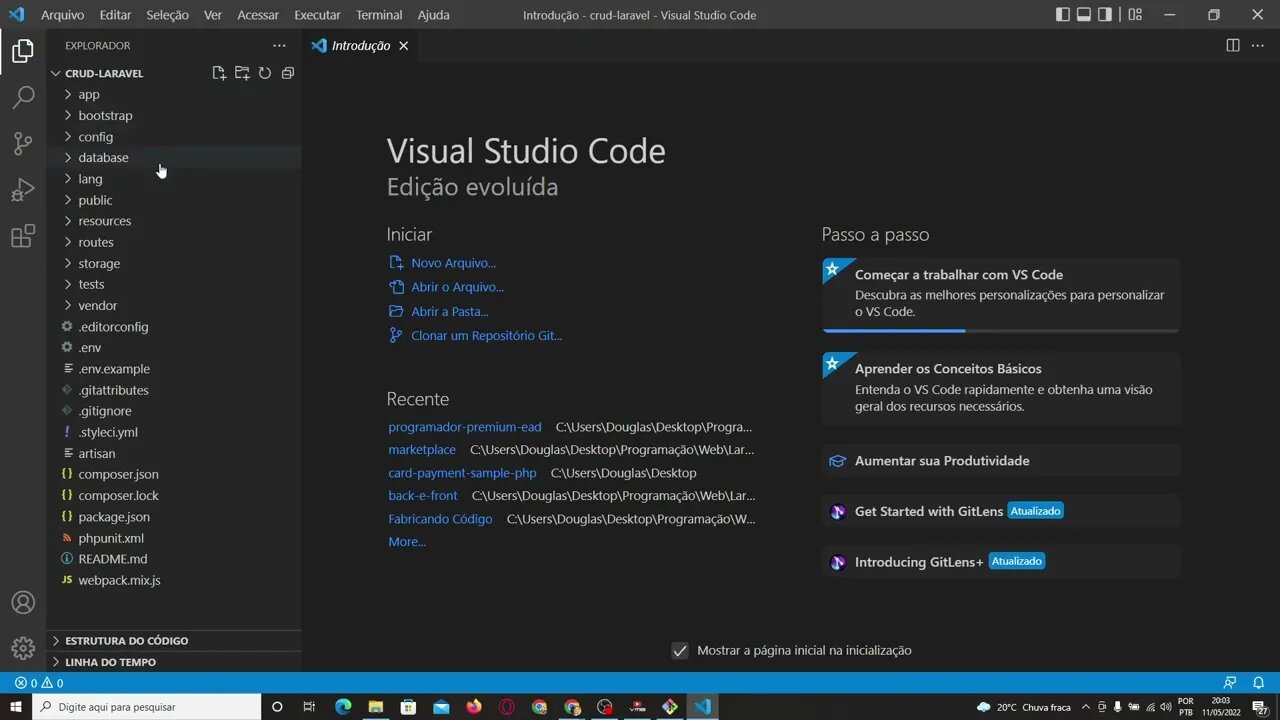Open the Extensions view
The image size is (1280, 720).
click(23, 236)
